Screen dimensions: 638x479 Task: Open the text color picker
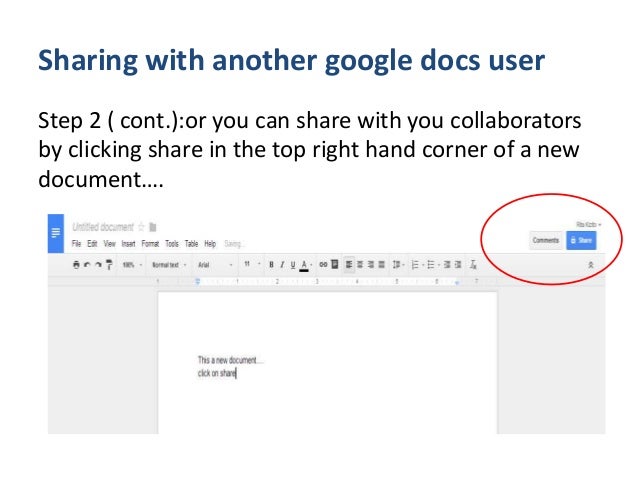304,265
